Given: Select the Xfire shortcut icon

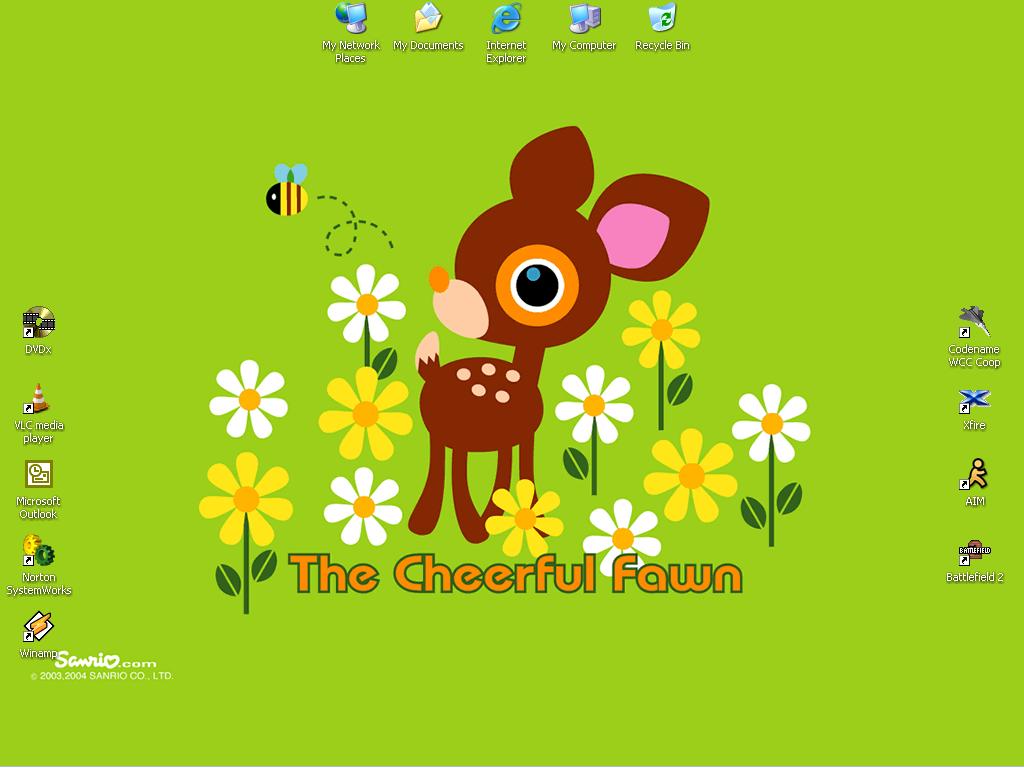Looking at the screenshot, I should point(974,400).
